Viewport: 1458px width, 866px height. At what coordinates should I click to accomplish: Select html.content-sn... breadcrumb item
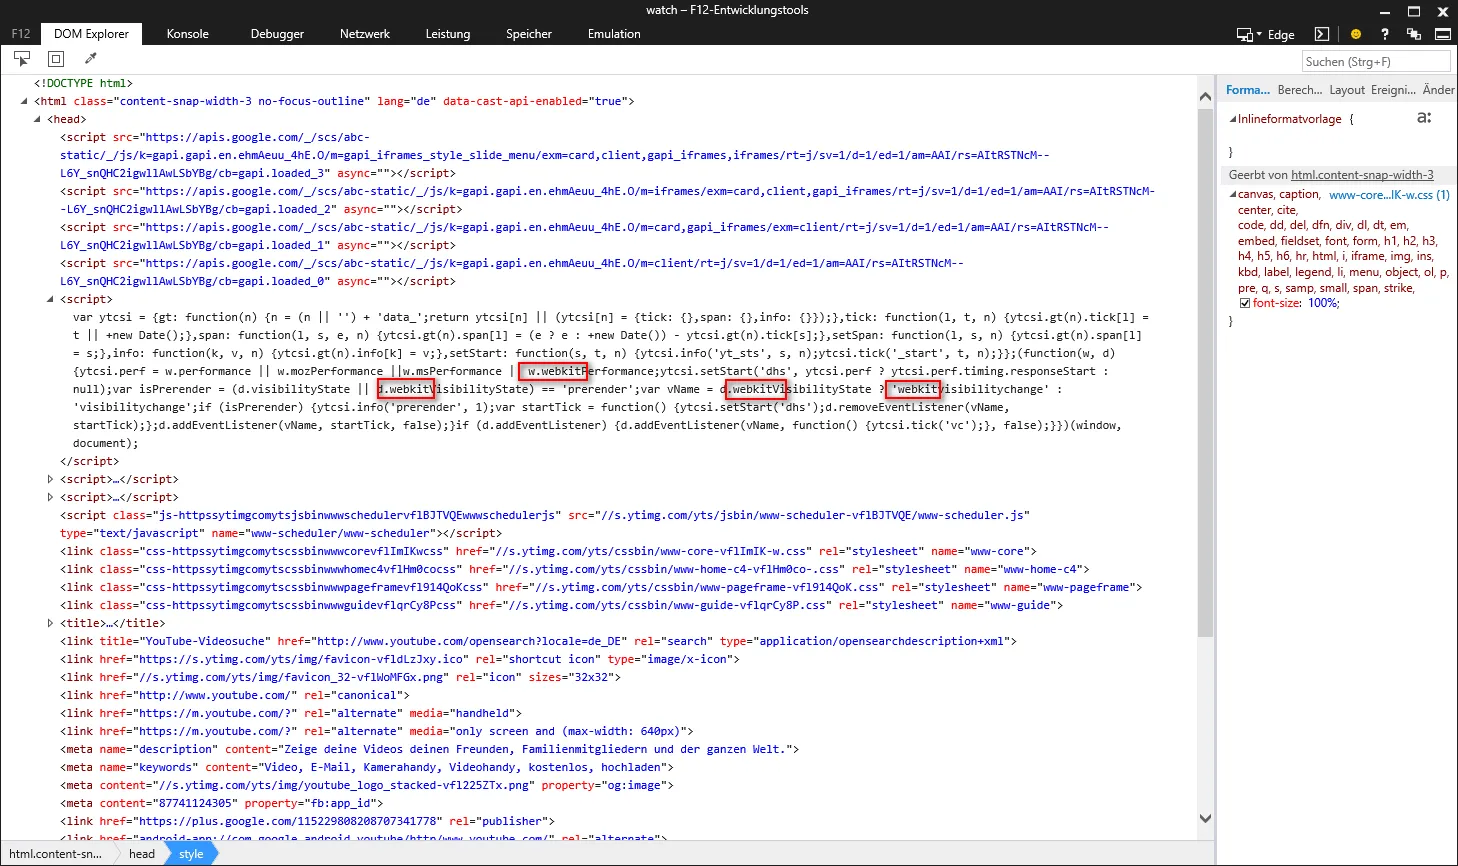coord(55,854)
